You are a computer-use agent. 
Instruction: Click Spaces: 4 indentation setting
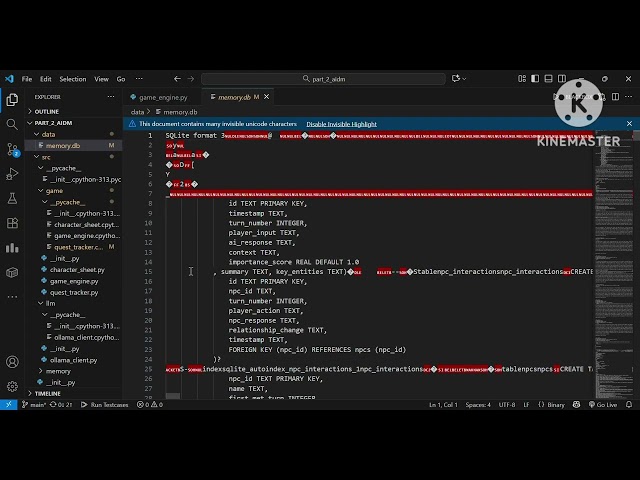click(478, 404)
